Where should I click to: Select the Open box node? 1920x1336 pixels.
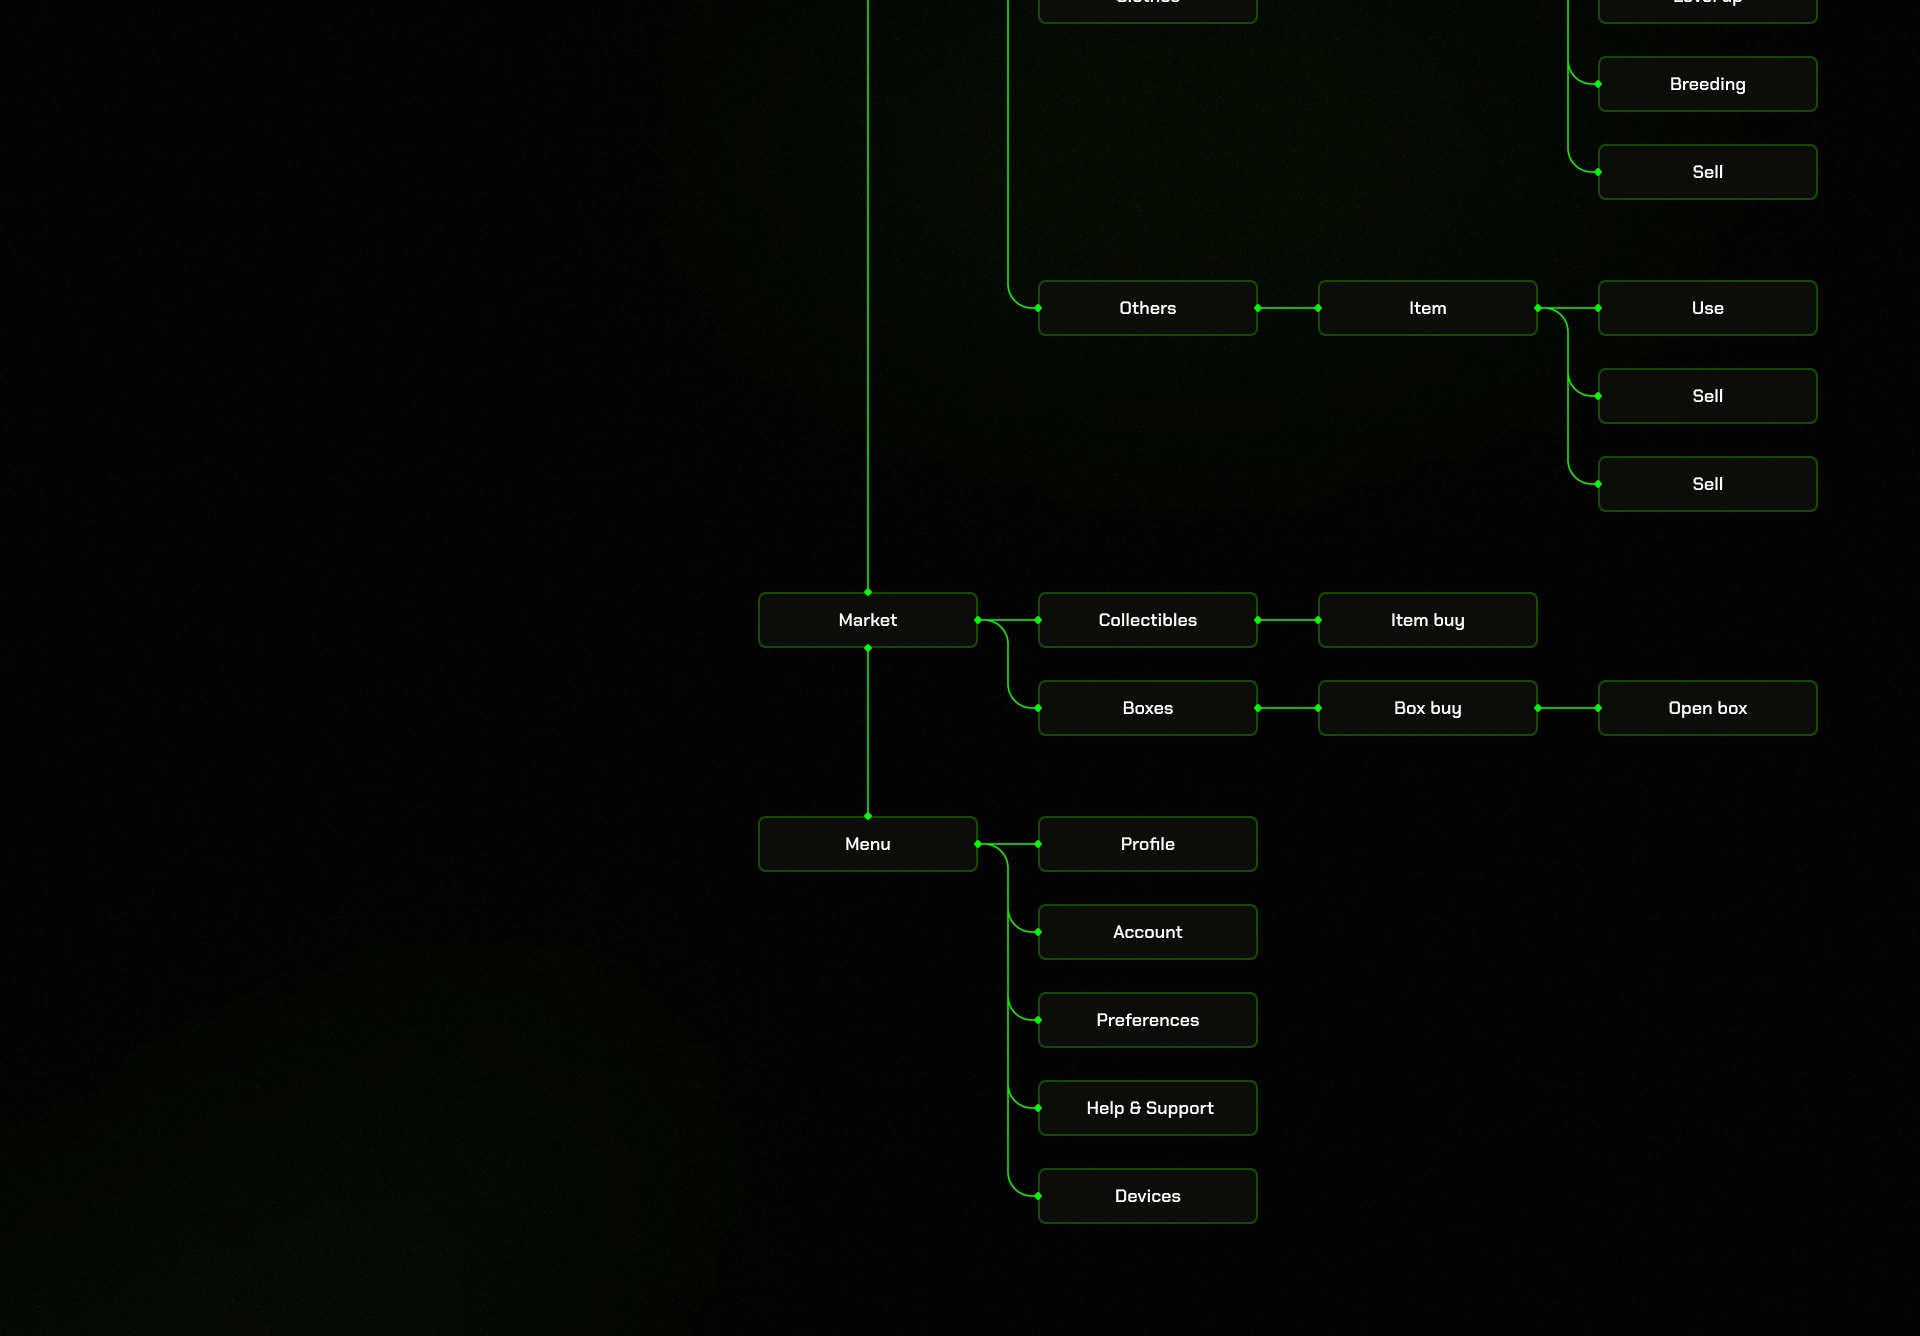coord(1707,708)
